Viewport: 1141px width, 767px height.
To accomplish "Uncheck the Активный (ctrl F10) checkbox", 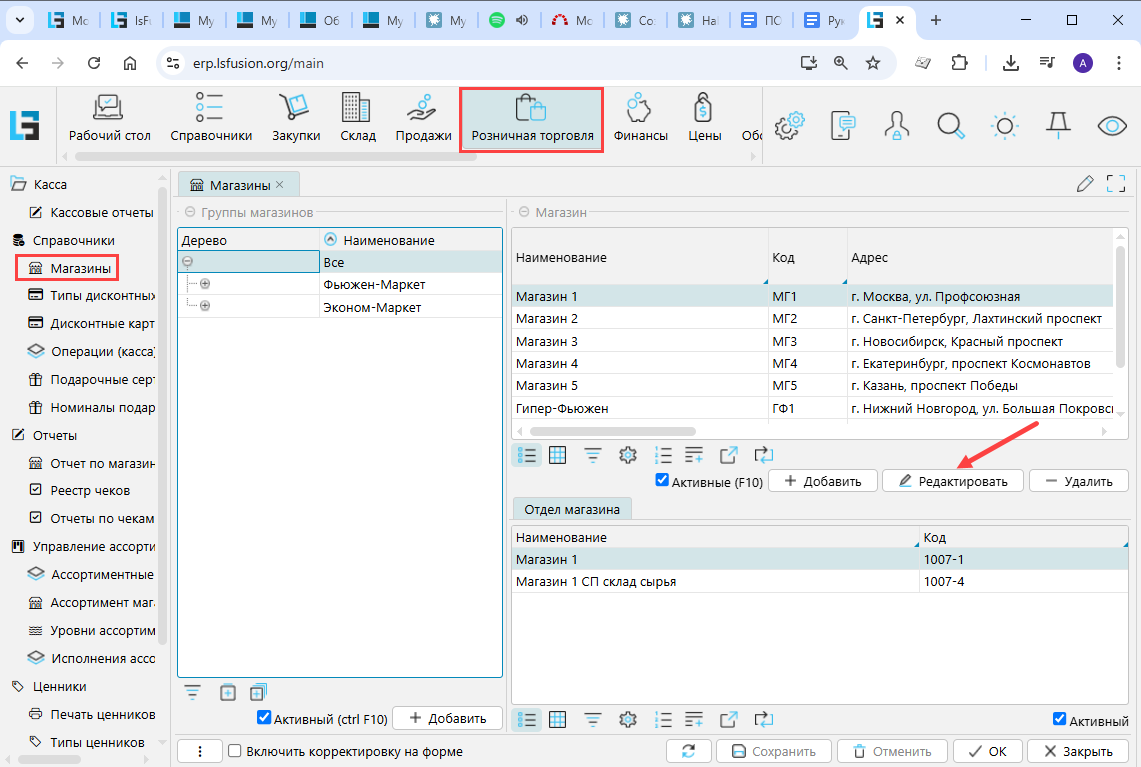I will (264, 718).
